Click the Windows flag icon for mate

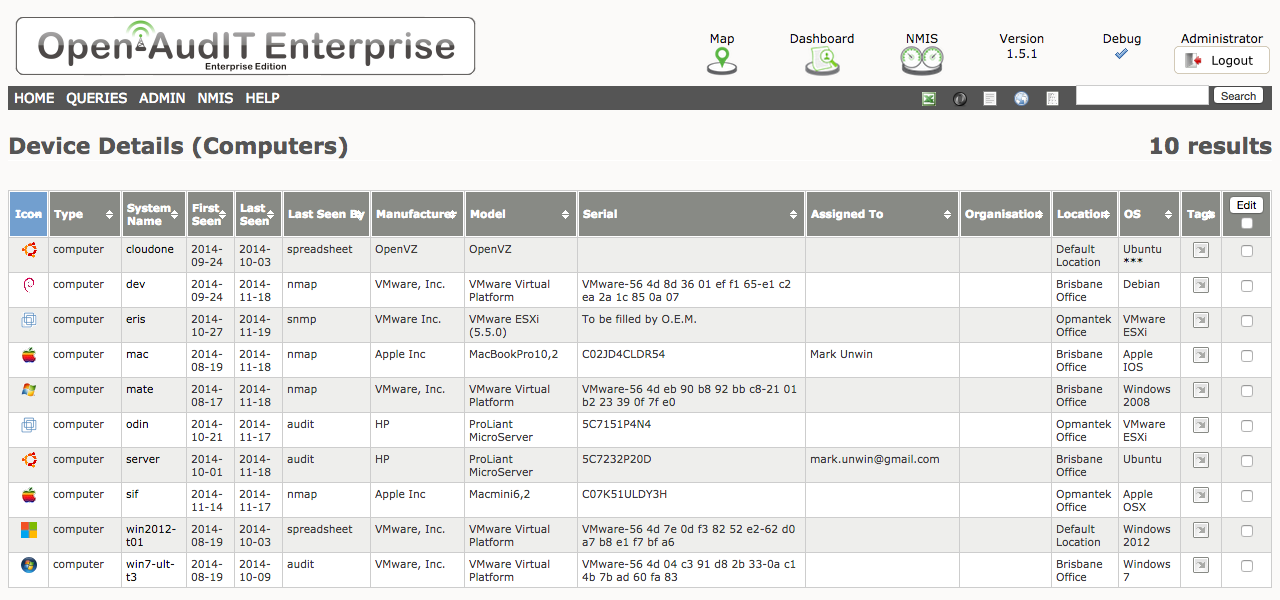[x=29, y=390]
